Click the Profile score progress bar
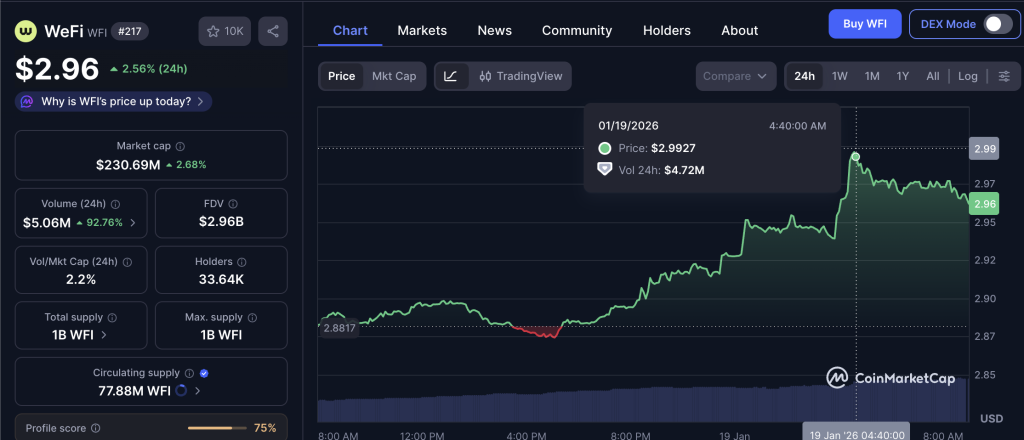 click(217, 428)
